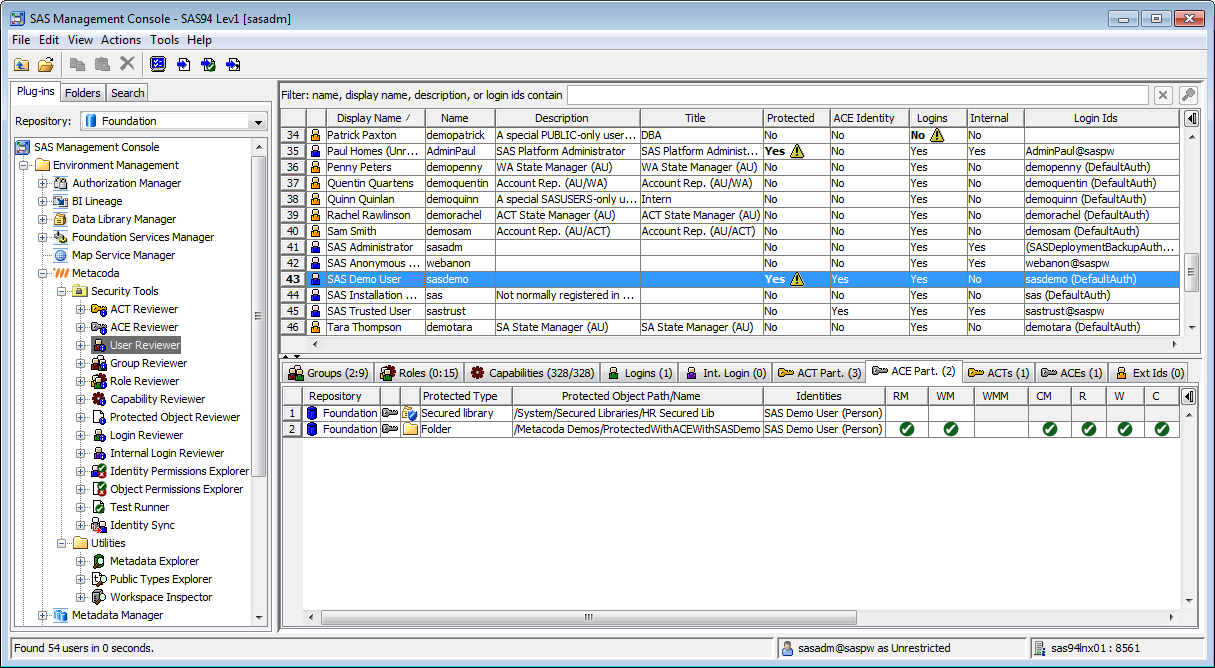Open Protected Object Reviewer
Image resolution: width=1215 pixels, height=668 pixels.
pyautogui.click(x=175, y=417)
